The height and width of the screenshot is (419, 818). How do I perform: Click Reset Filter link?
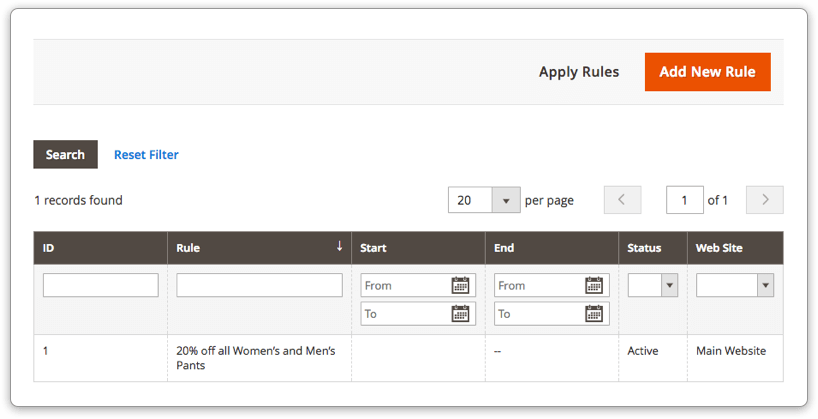[x=146, y=155]
